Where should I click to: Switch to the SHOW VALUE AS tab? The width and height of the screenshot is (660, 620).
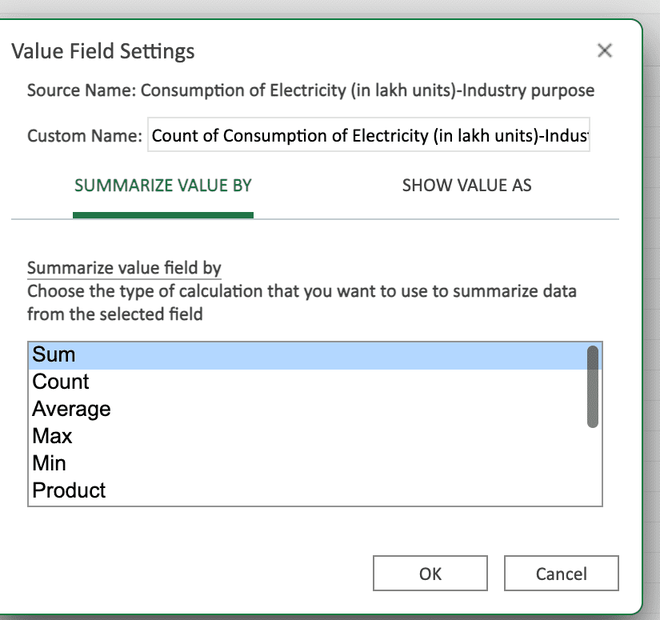coord(466,186)
